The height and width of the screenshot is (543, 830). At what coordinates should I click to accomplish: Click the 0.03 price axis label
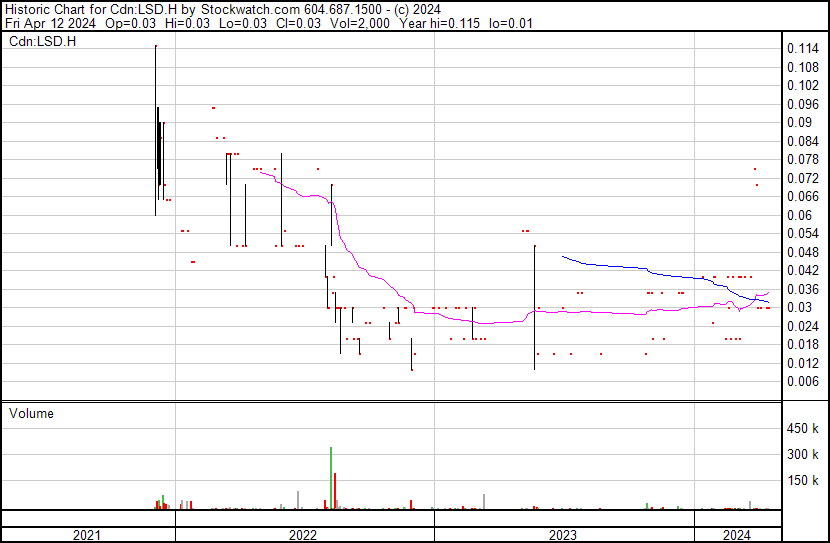[799, 307]
